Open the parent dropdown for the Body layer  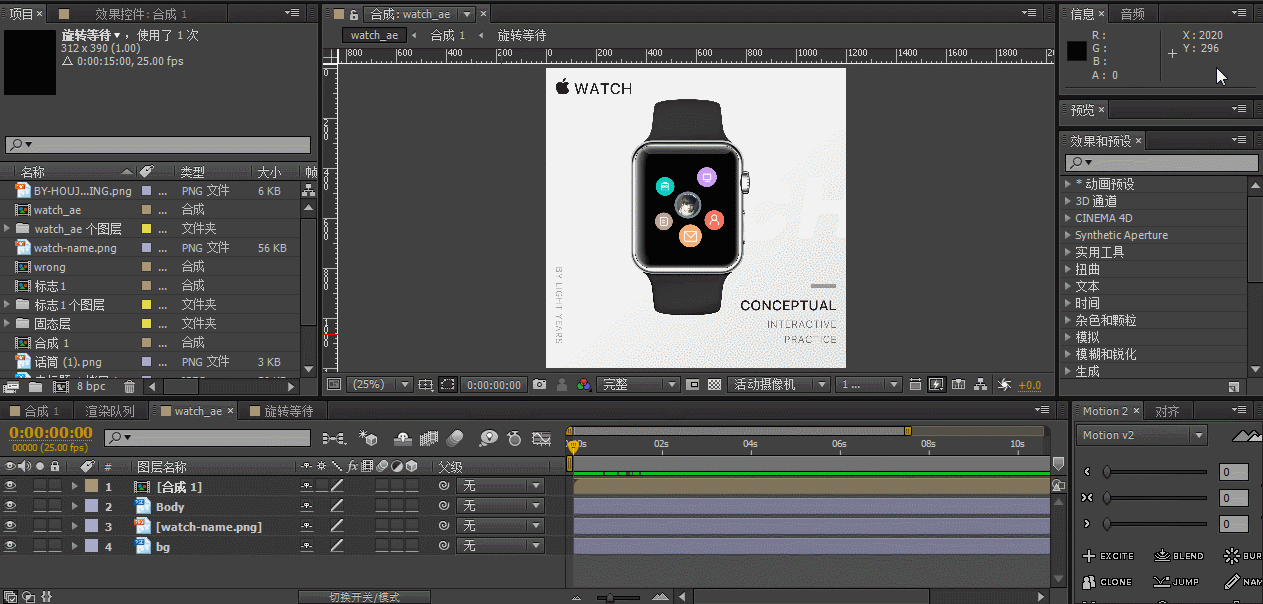500,506
